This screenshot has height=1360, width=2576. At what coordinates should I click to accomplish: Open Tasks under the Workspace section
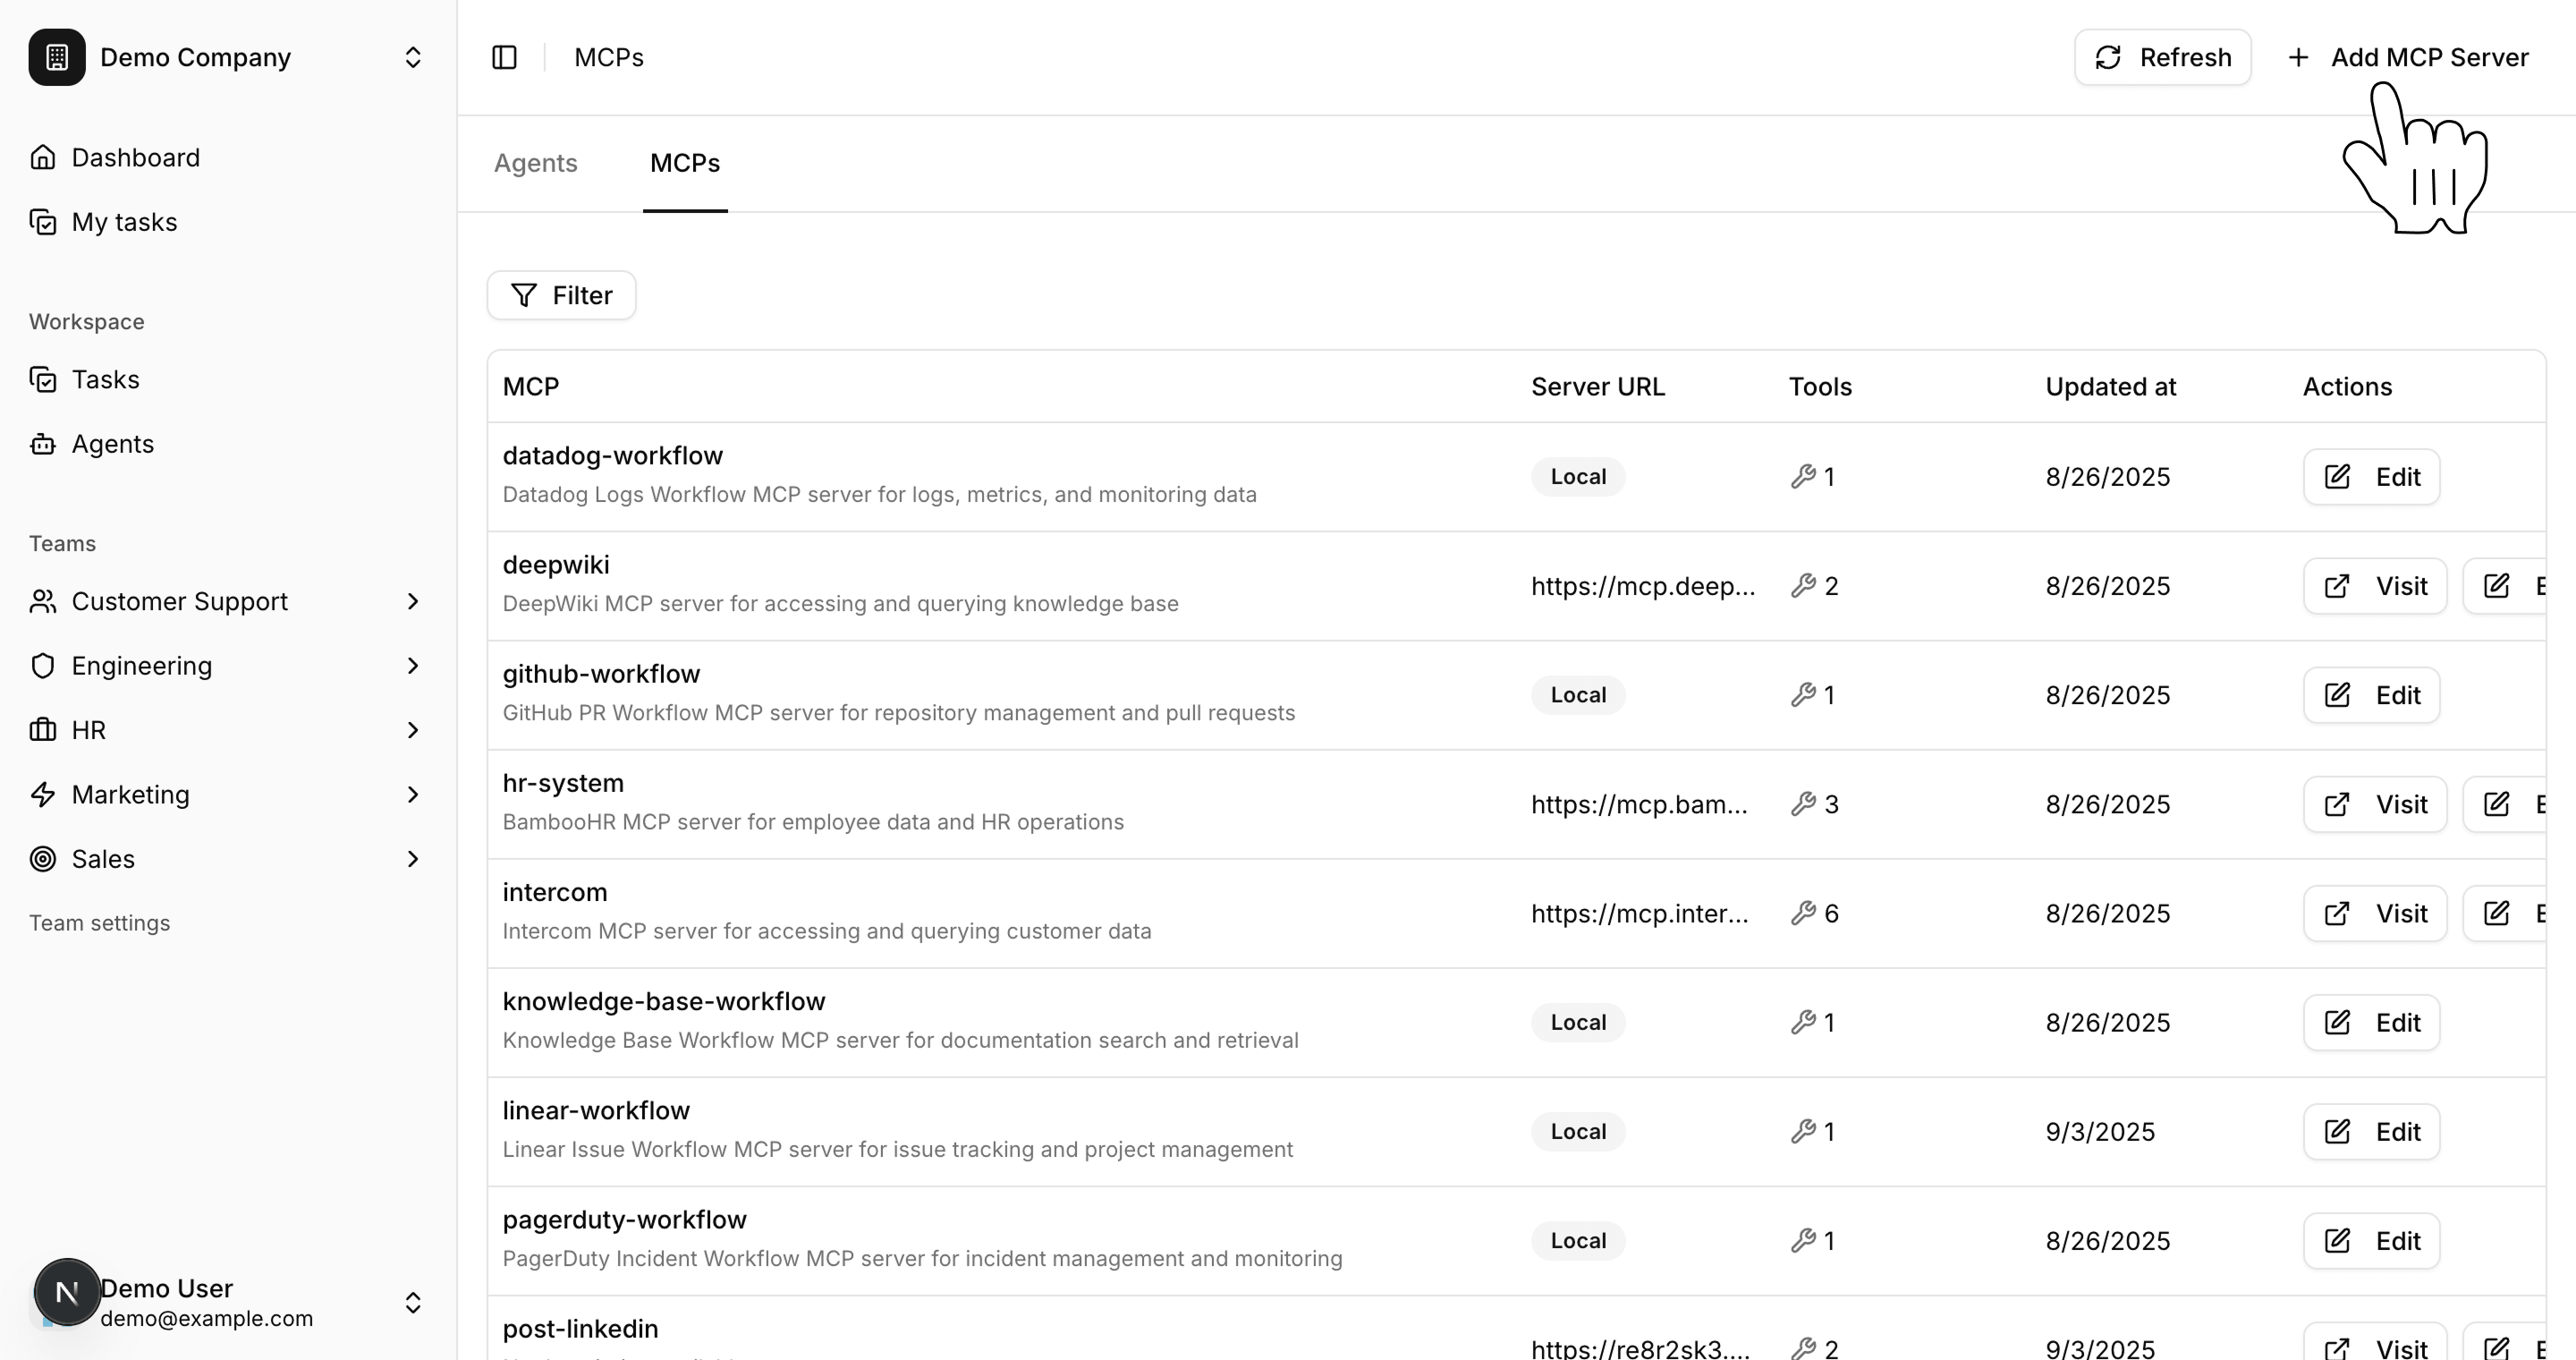[105, 379]
